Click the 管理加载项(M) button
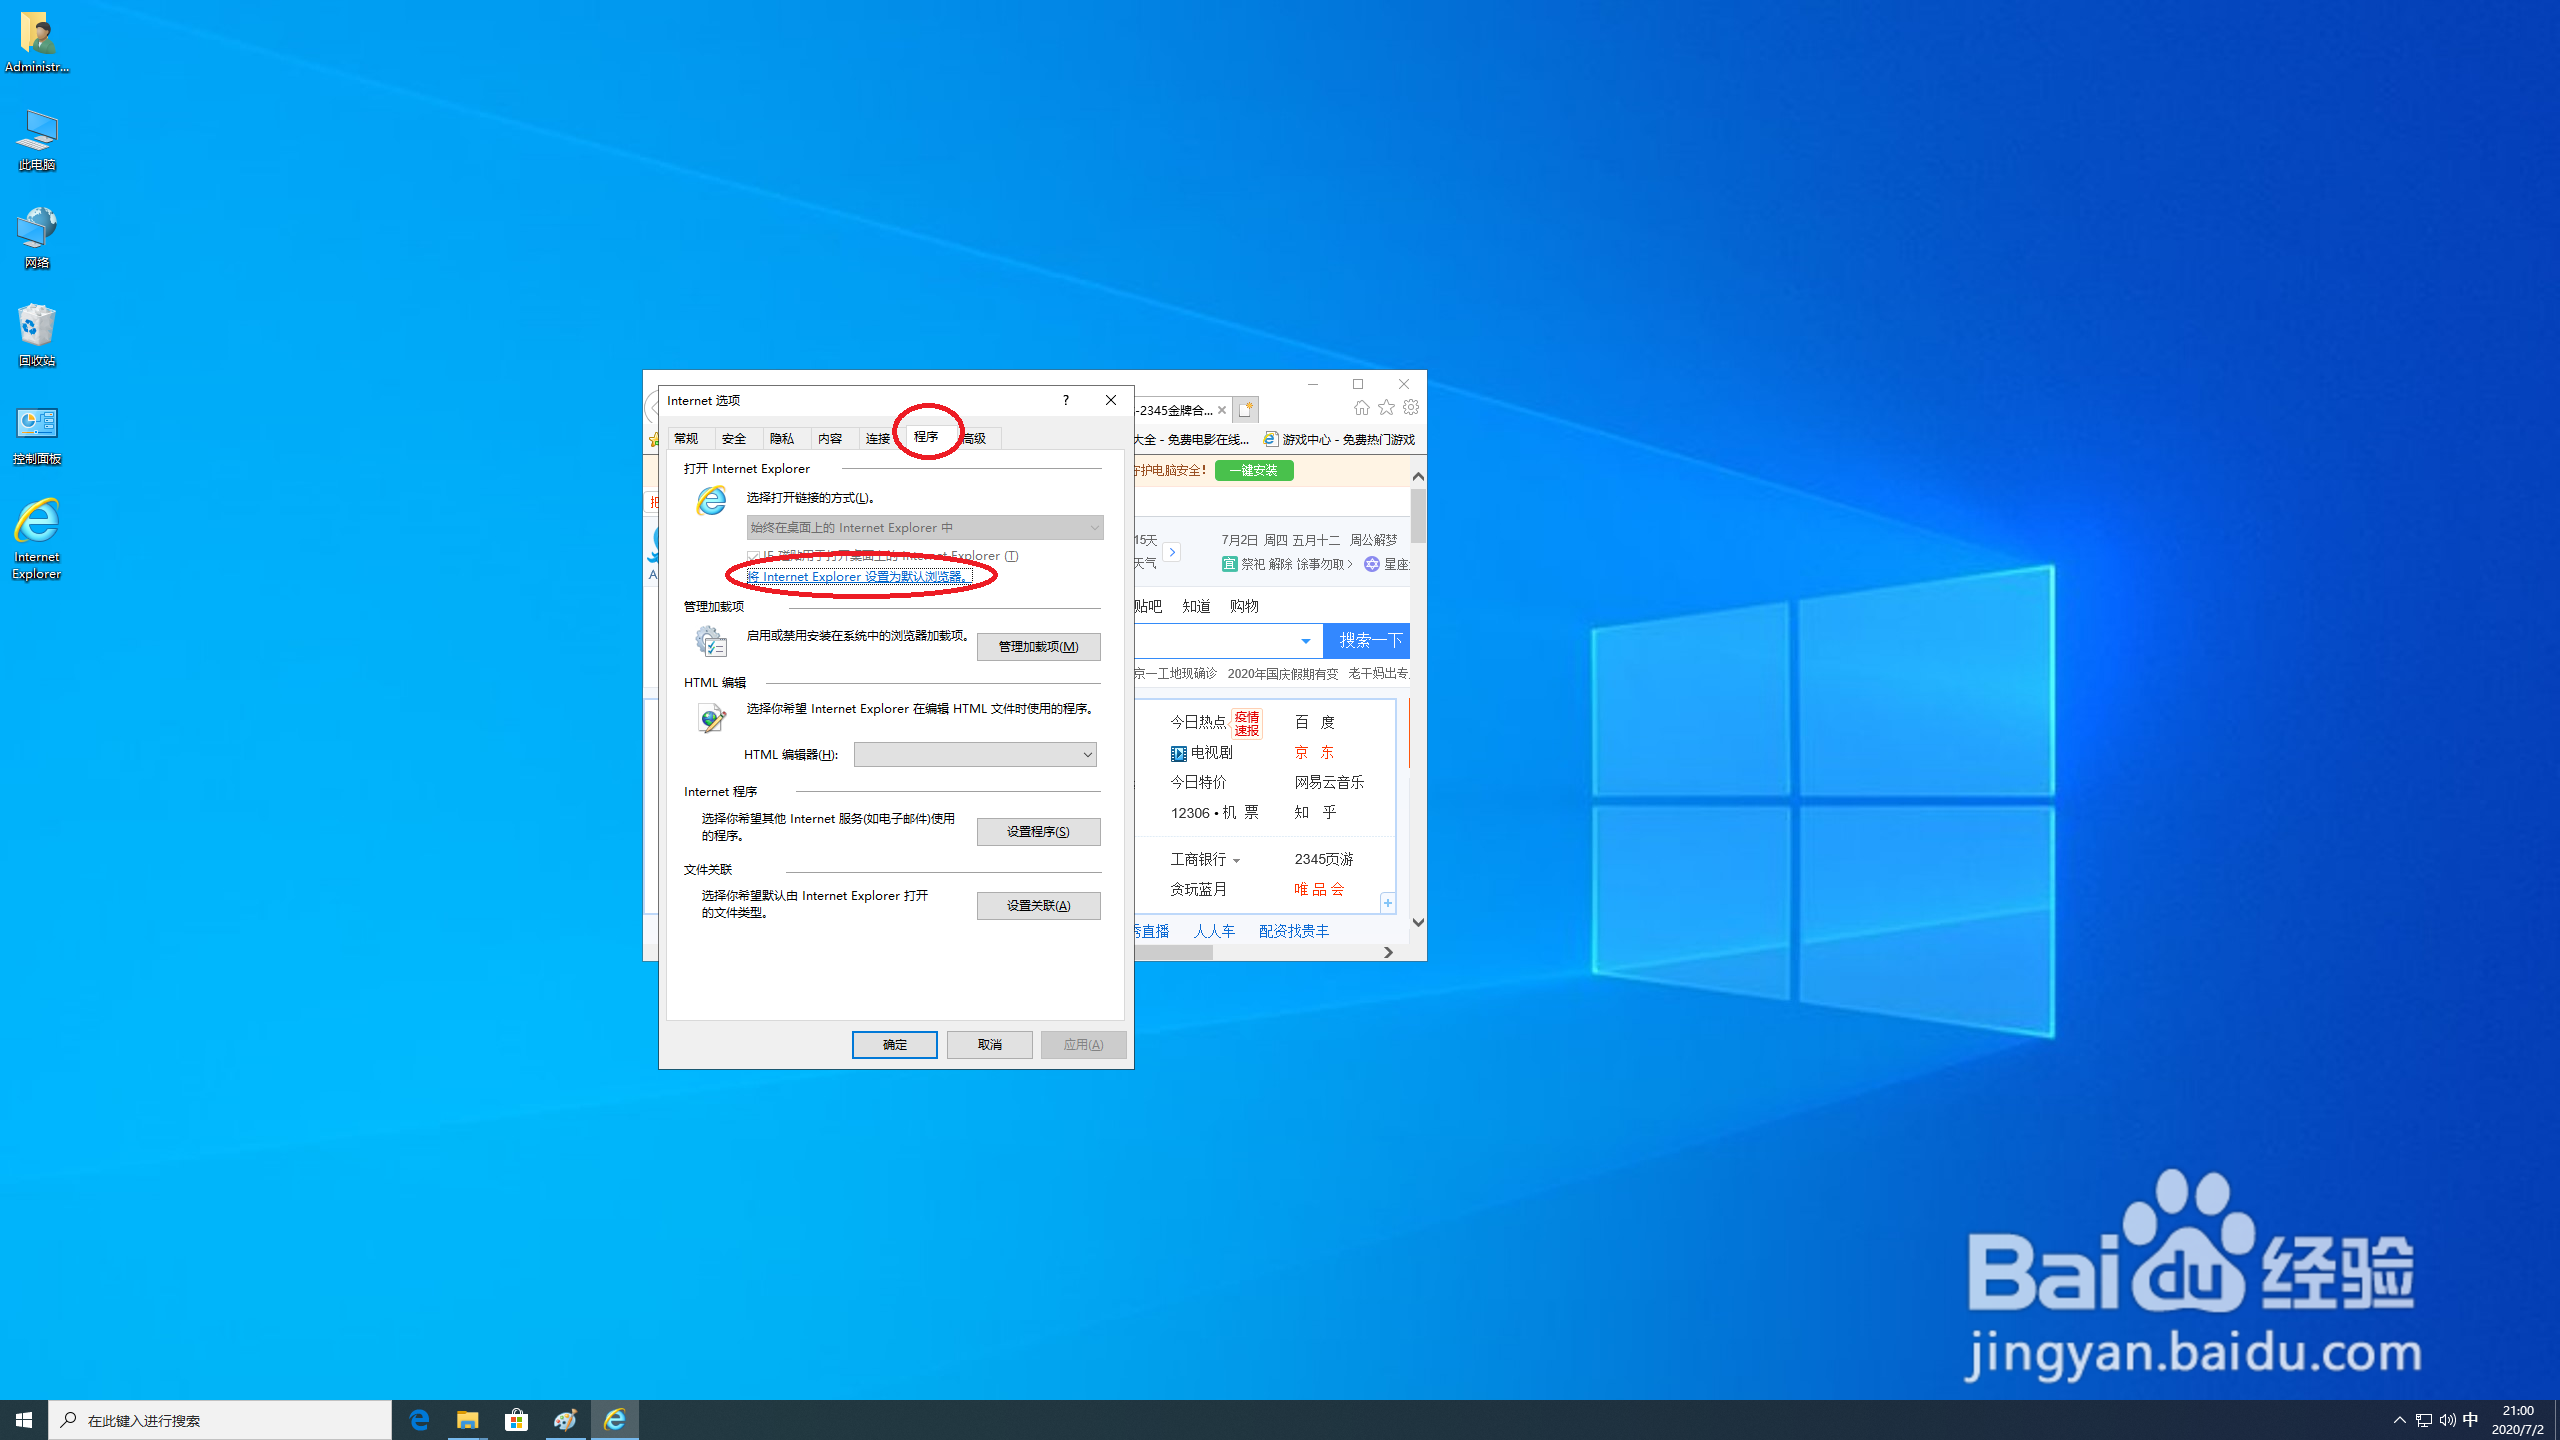 tap(1038, 646)
